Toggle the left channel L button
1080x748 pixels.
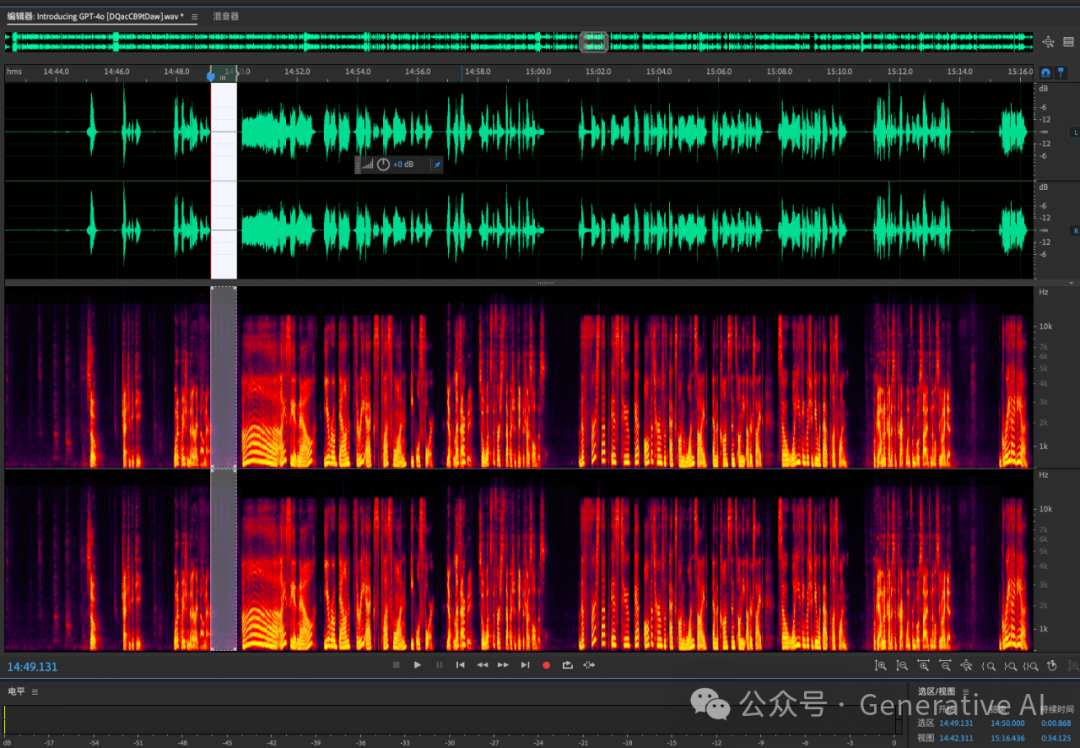1075,132
